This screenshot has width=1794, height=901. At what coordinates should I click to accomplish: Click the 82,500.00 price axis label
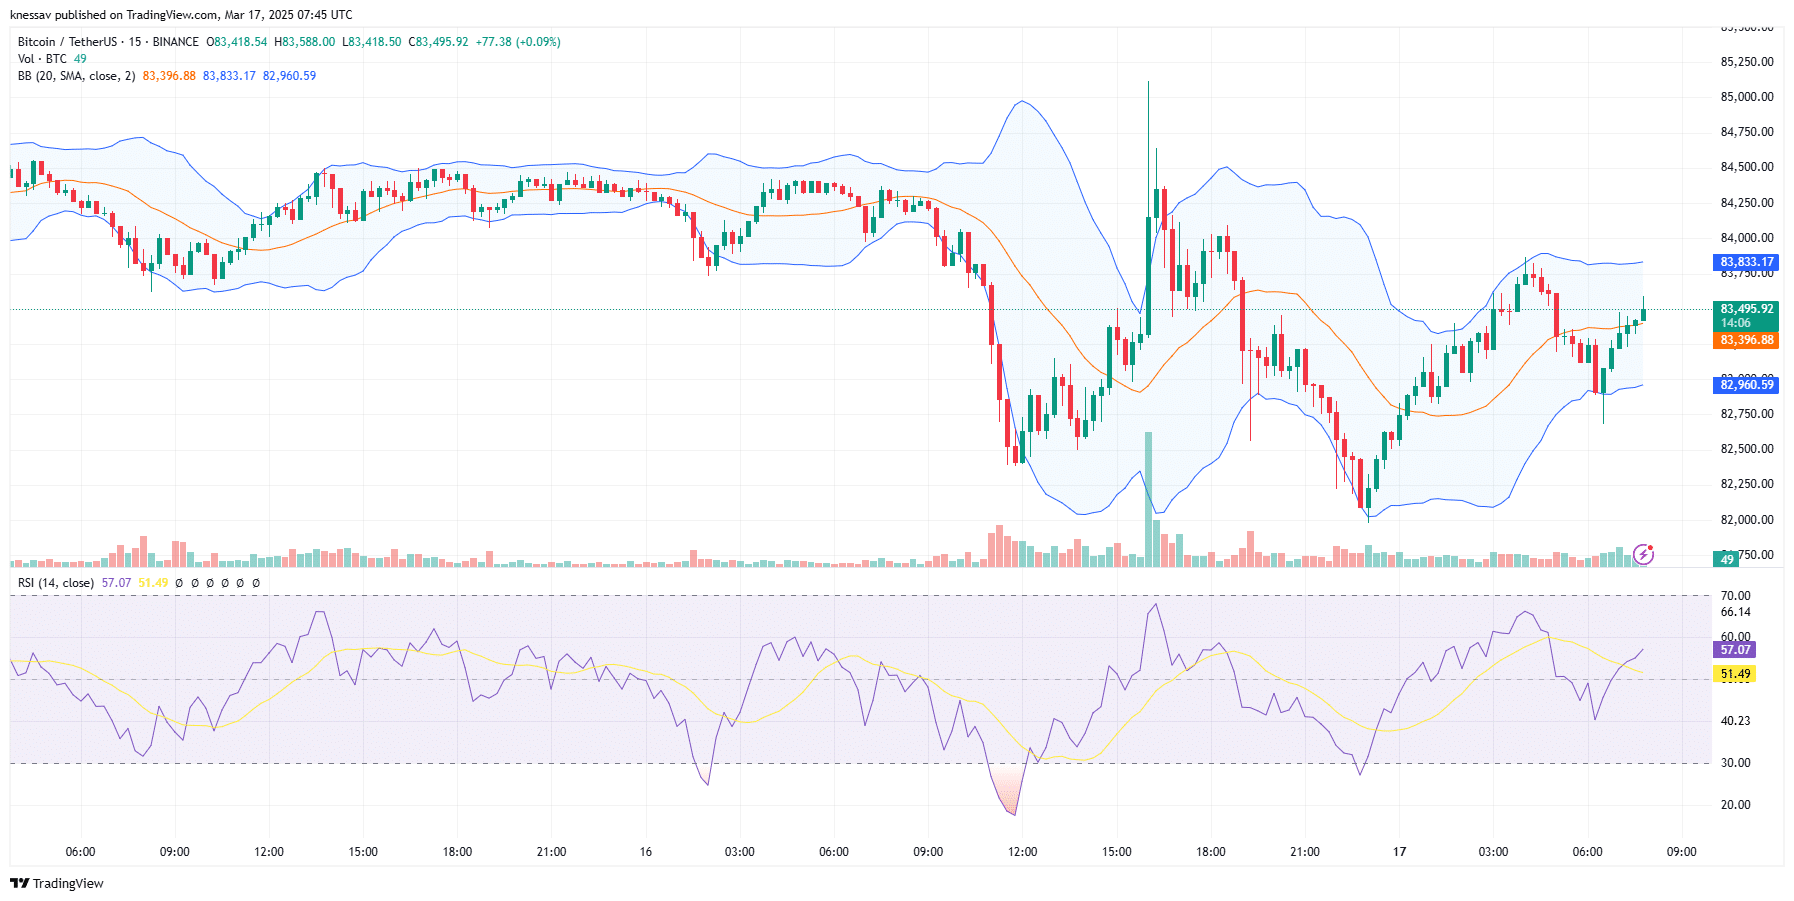(1747, 449)
